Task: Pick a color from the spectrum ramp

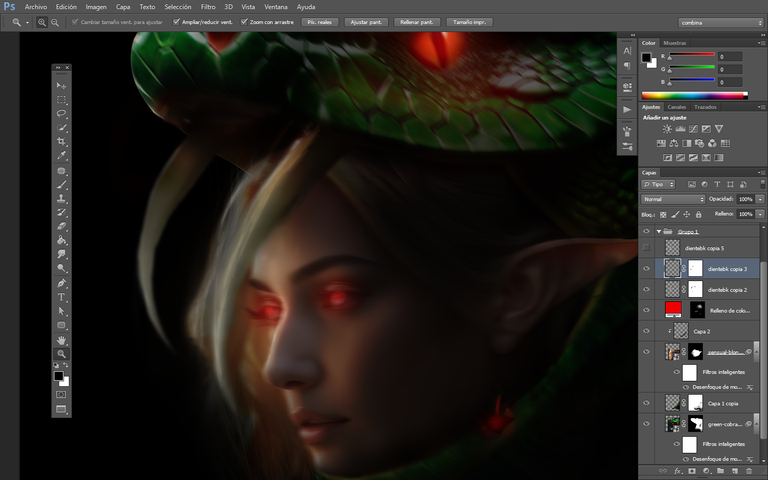Action: [x=695, y=96]
